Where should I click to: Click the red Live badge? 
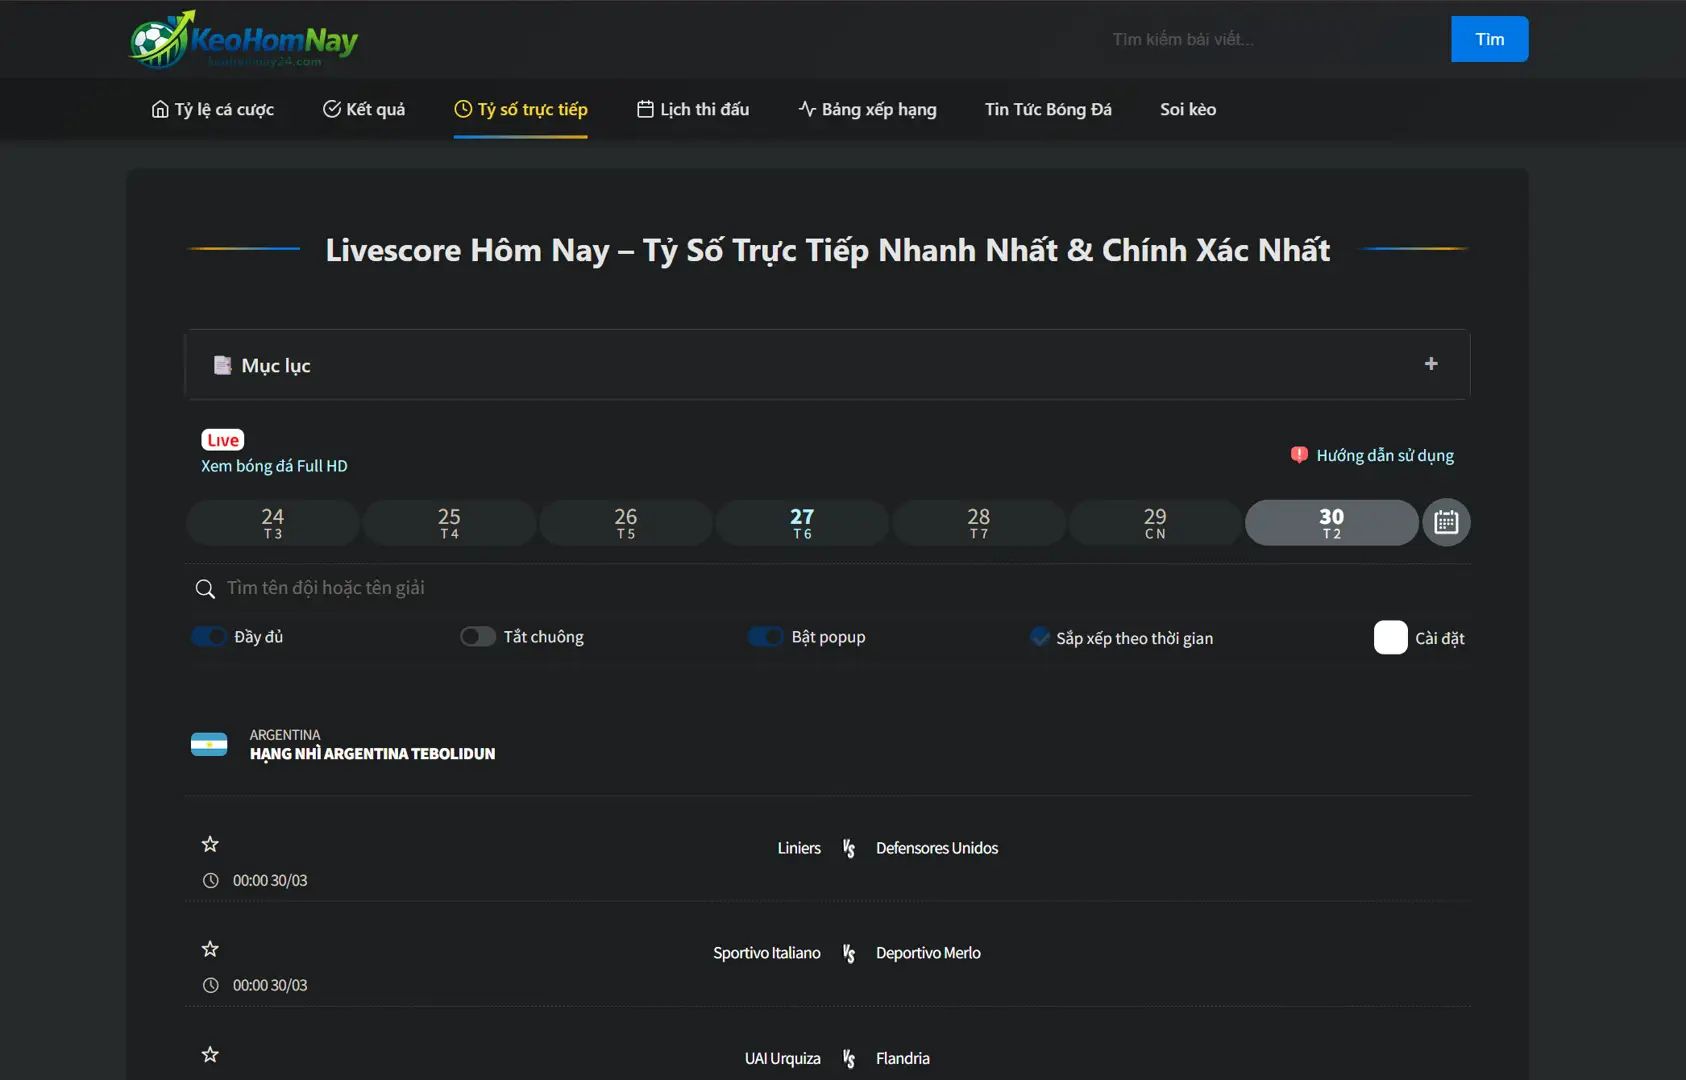222,440
